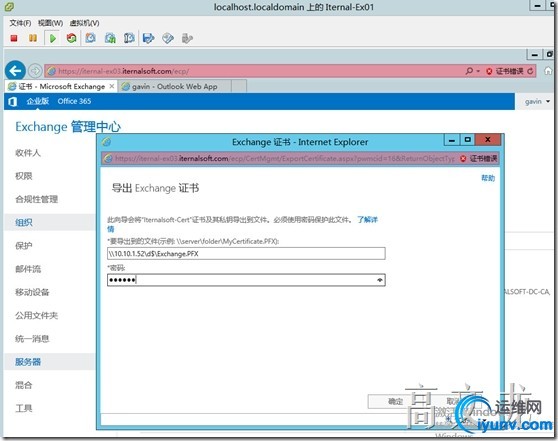Select the 企业版 link
558x441 pixels.
tap(37, 101)
